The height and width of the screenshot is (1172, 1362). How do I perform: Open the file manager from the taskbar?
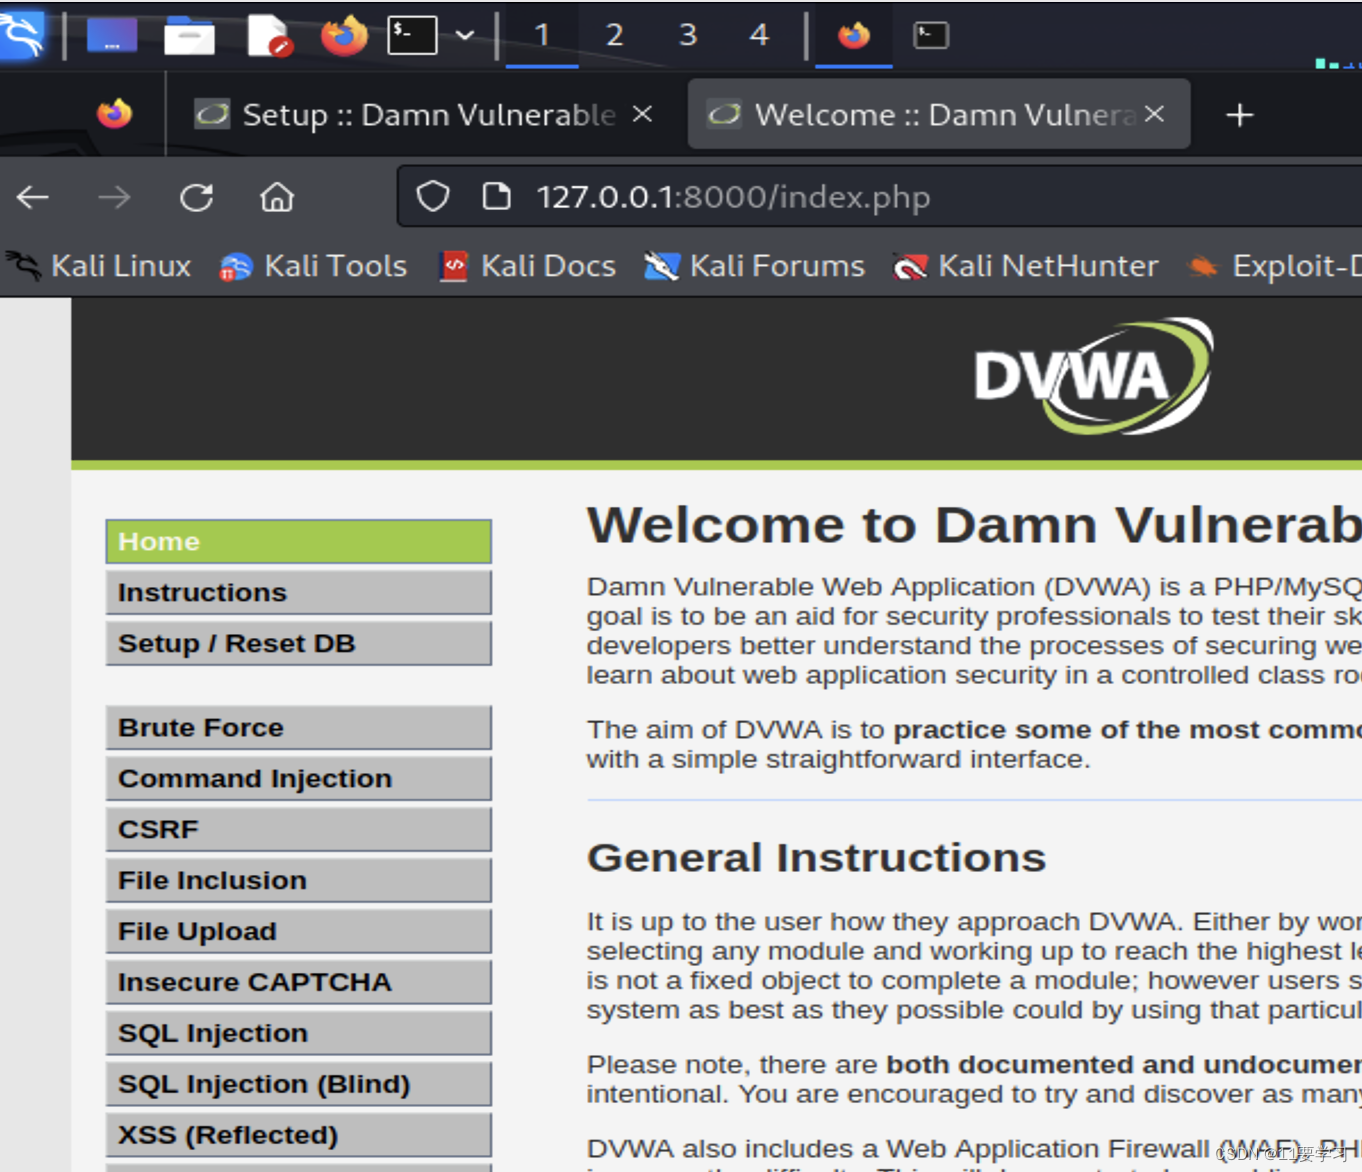[x=189, y=35]
